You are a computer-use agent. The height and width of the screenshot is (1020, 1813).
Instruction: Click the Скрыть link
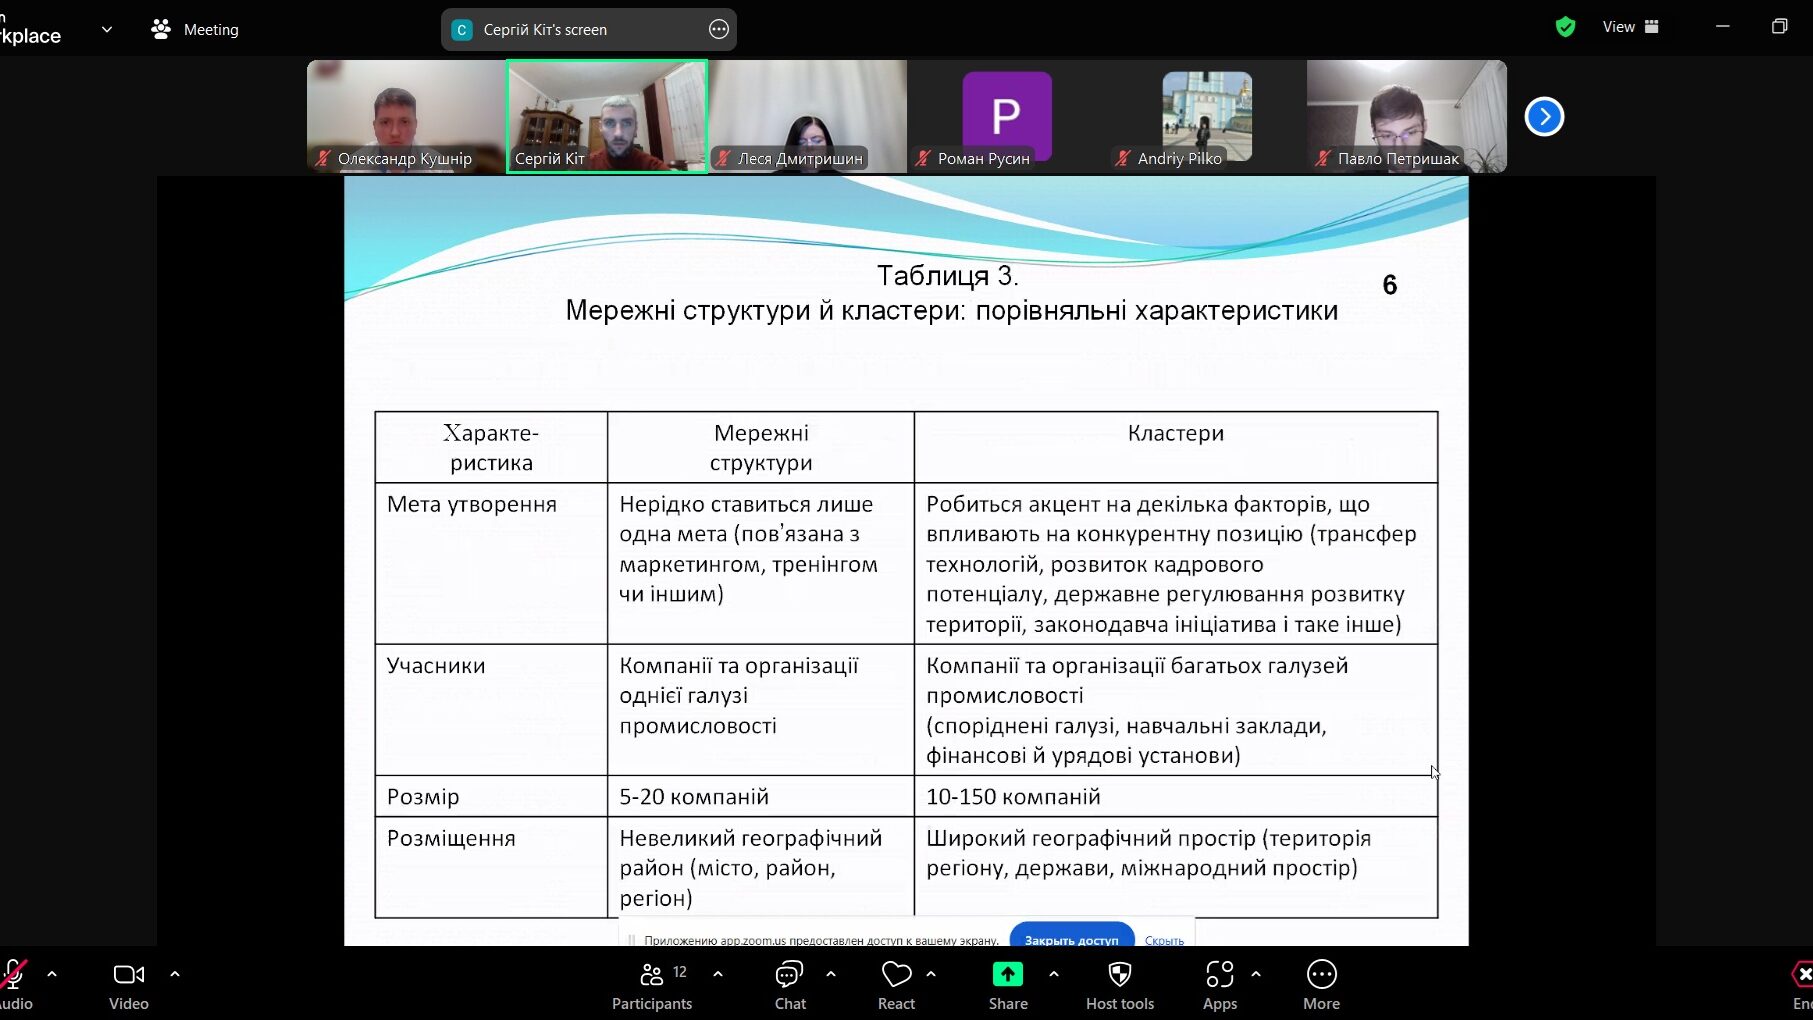[x=1164, y=940]
